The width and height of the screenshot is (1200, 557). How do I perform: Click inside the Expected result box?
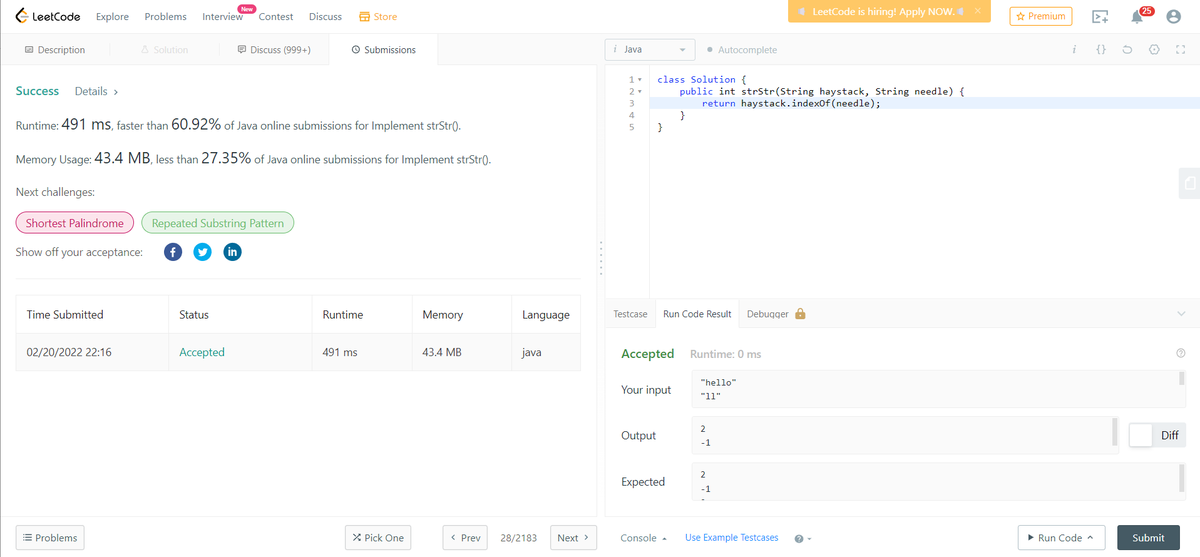tap(939, 481)
